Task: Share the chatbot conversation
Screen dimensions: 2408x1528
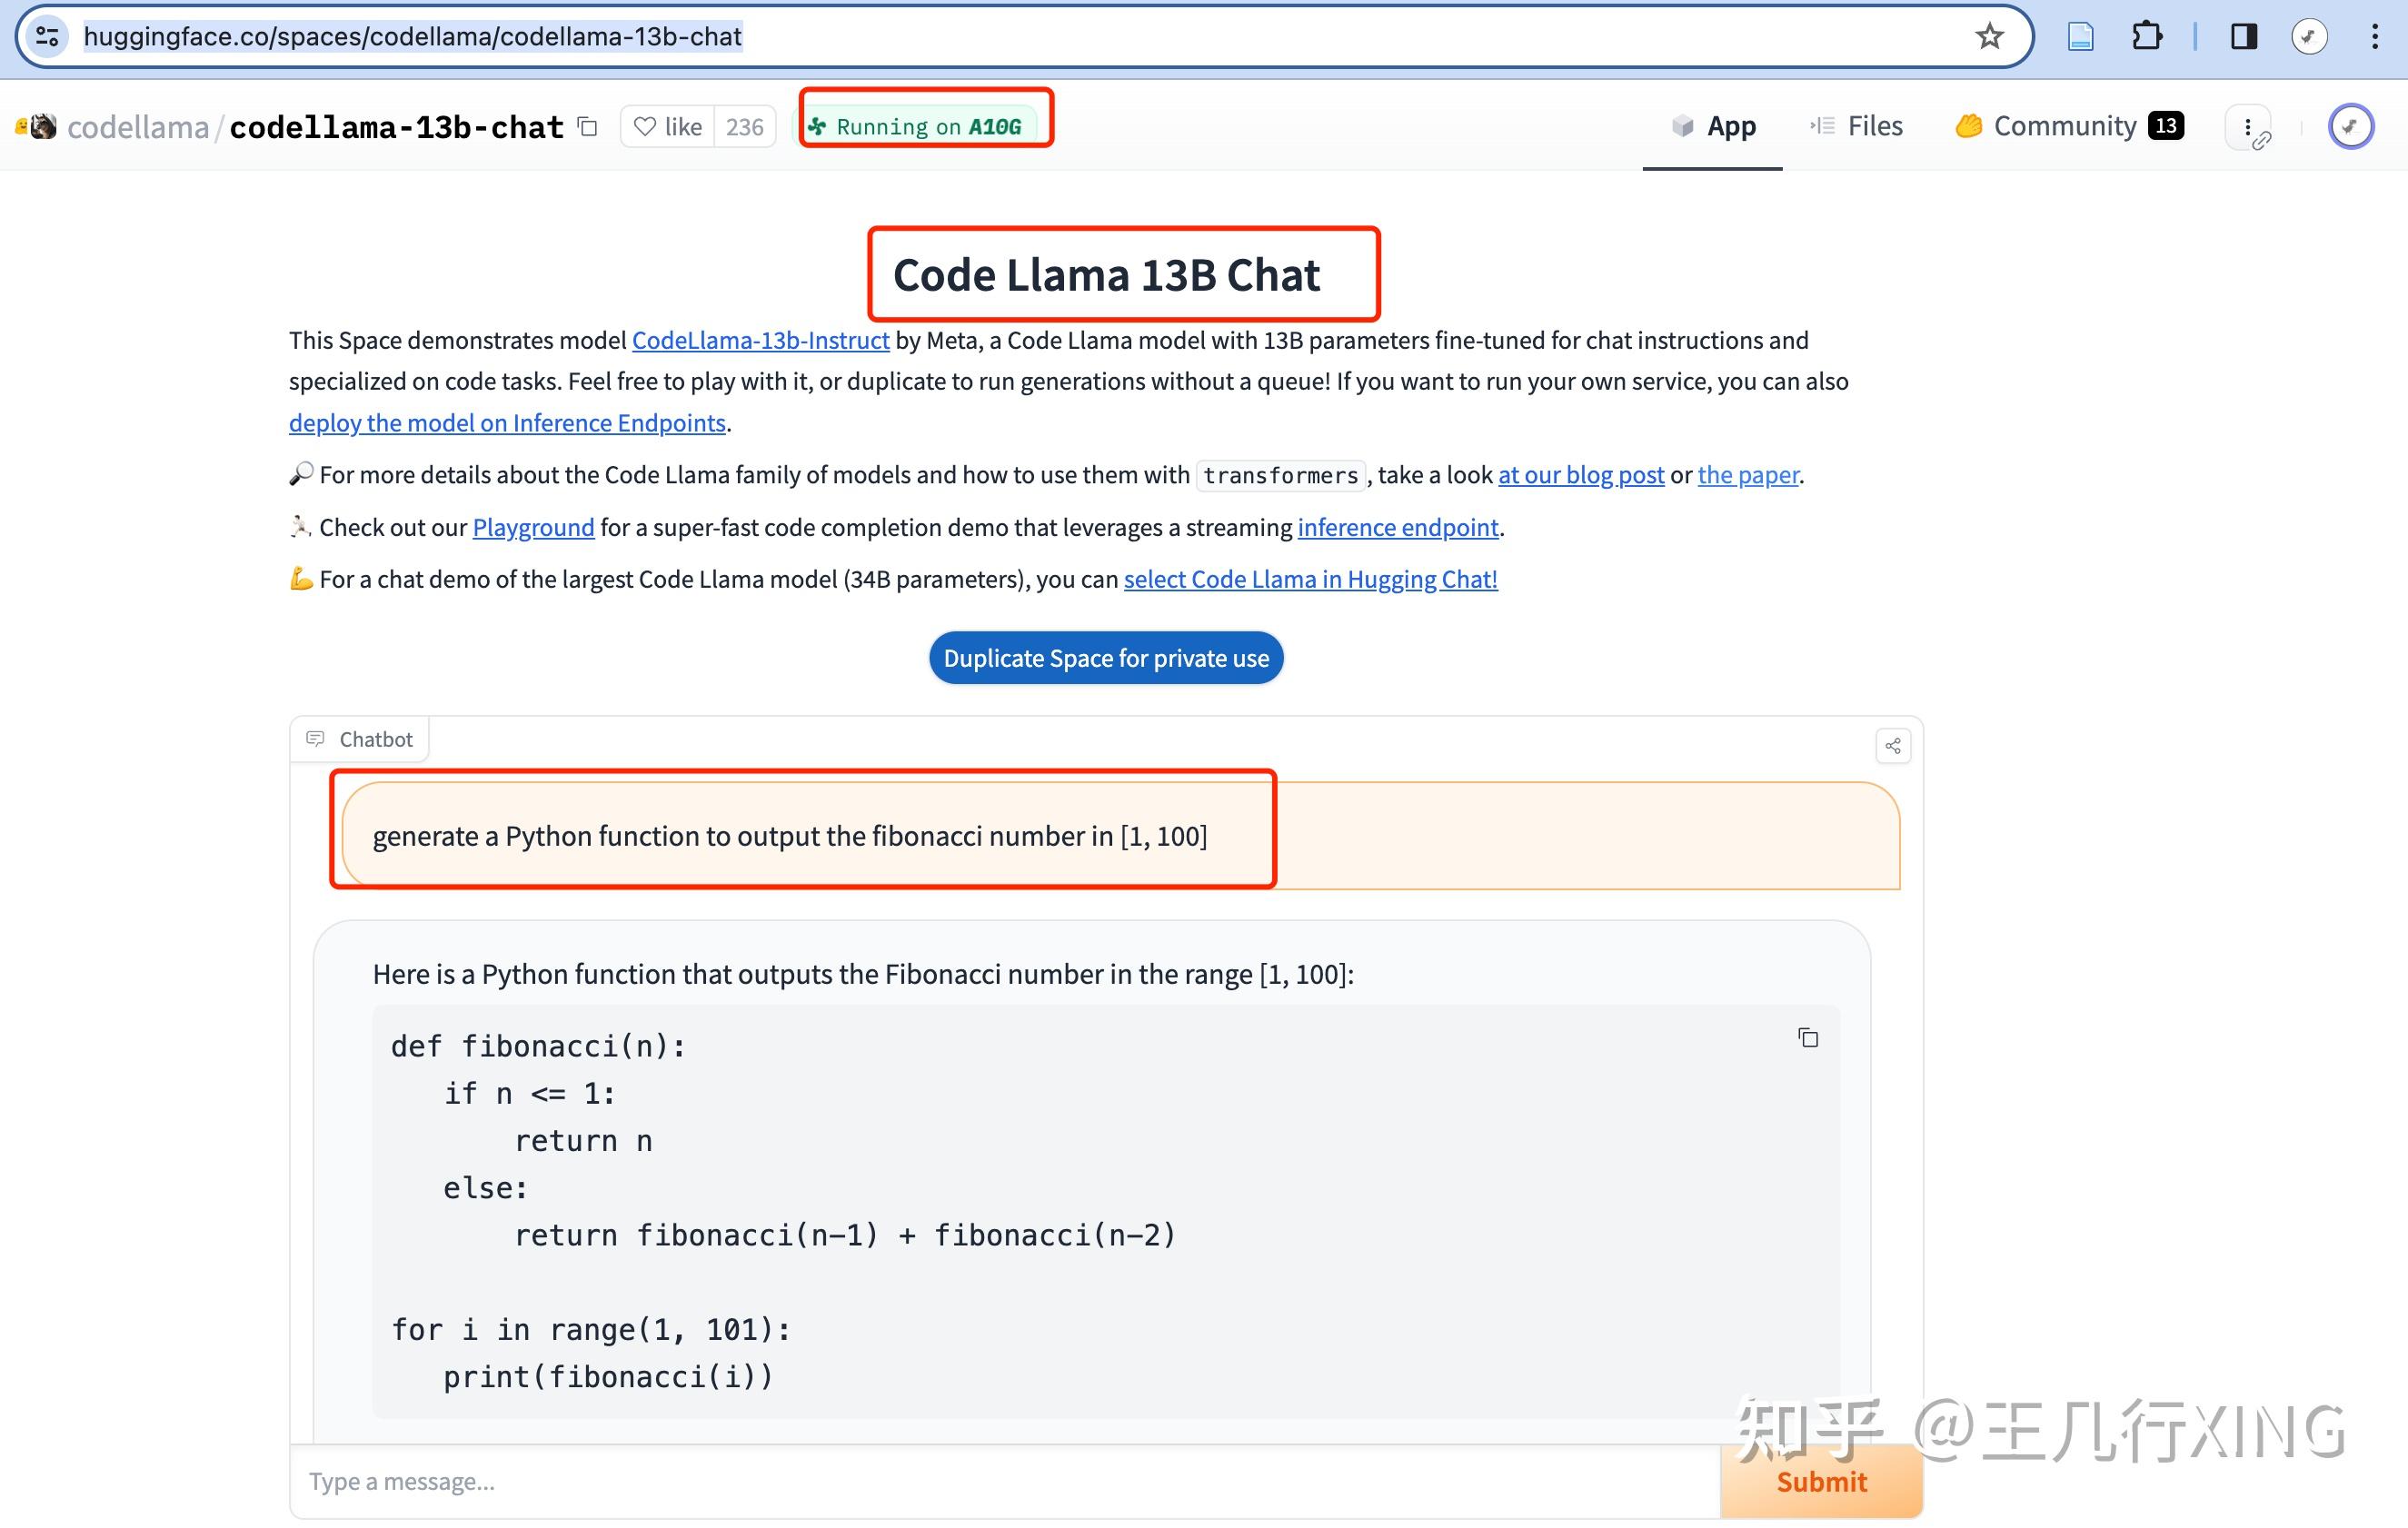Action: [x=1892, y=745]
